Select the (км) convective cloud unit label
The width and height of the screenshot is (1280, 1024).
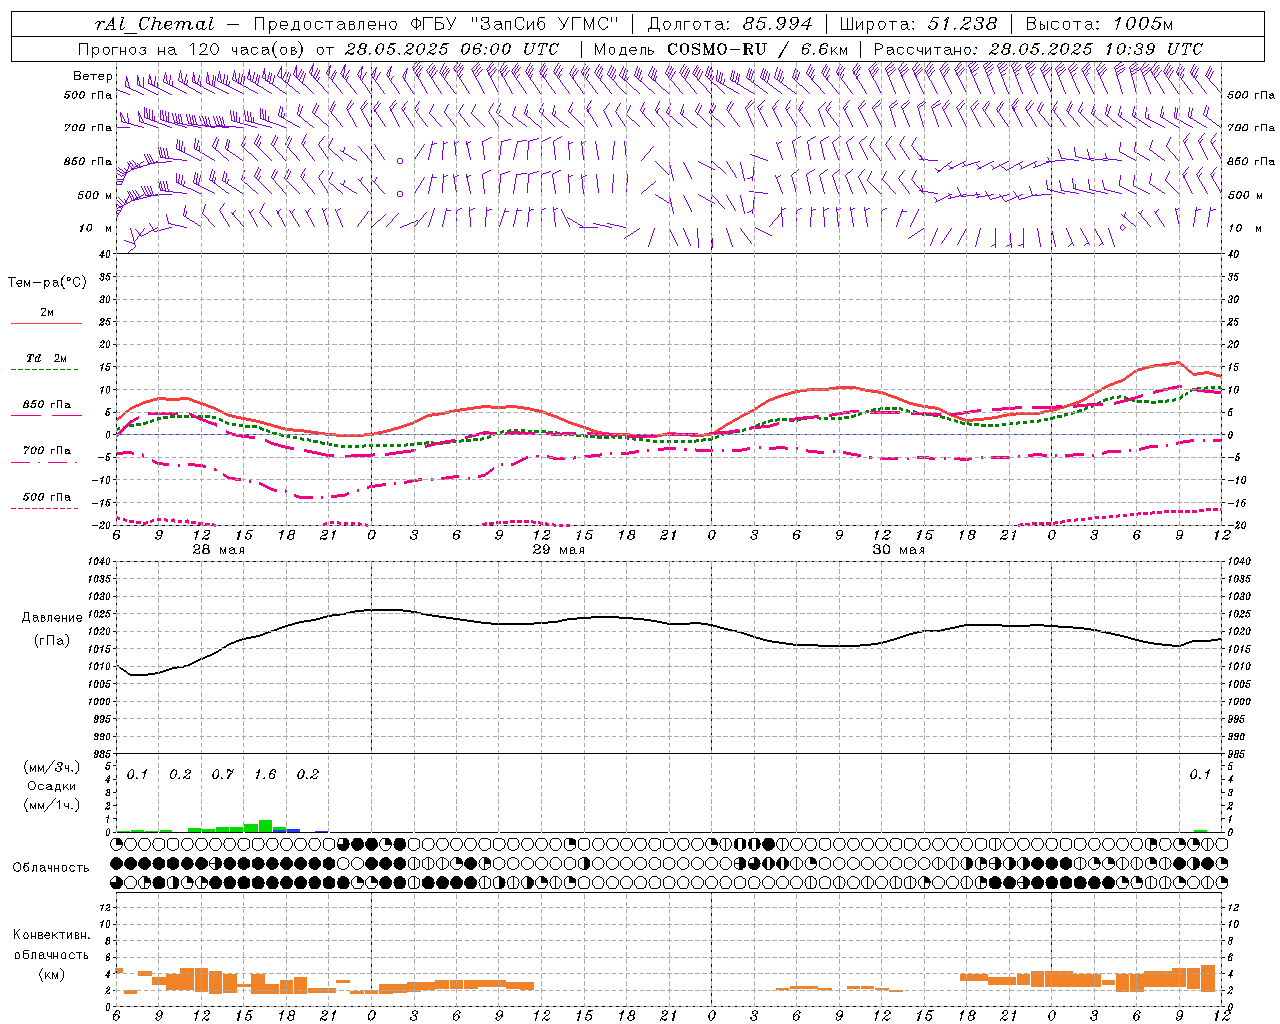click(51, 974)
